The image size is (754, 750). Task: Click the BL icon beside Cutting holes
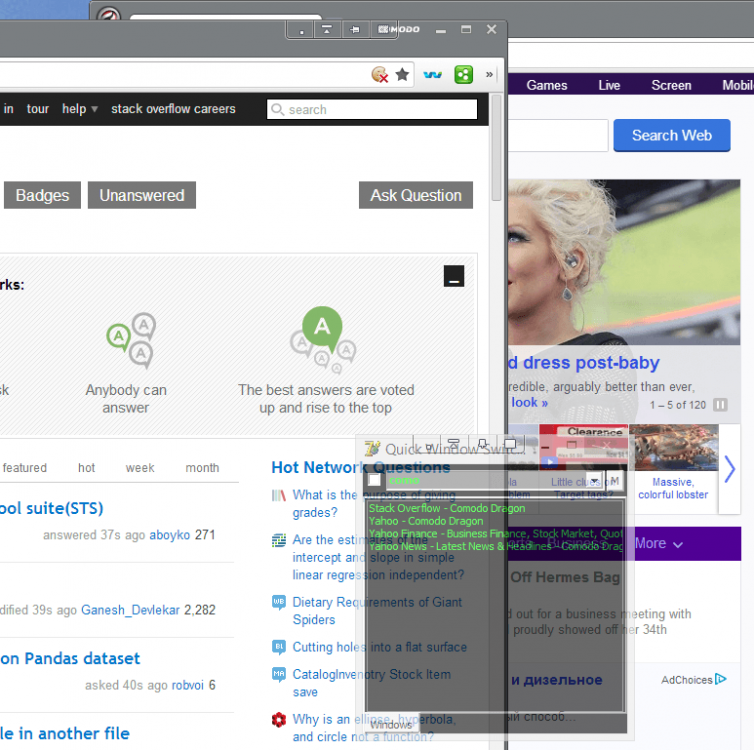[278, 647]
